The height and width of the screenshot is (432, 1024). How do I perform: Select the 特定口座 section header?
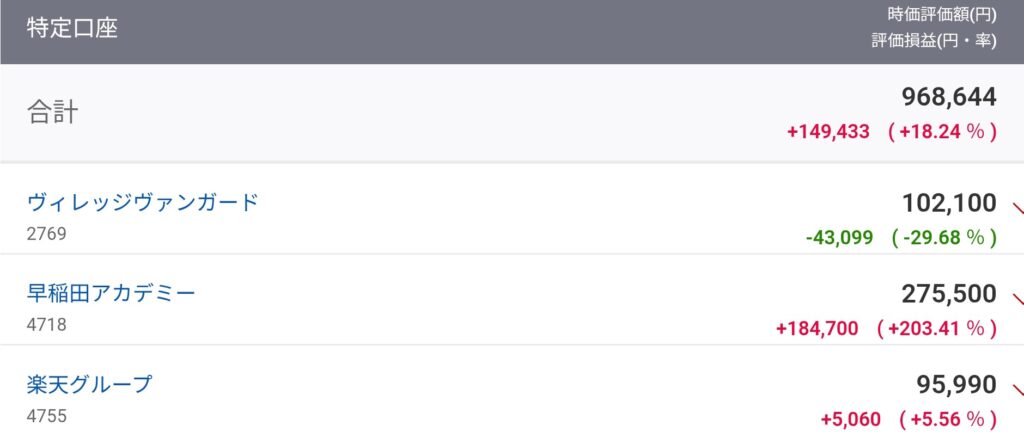[x=72, y=28]
